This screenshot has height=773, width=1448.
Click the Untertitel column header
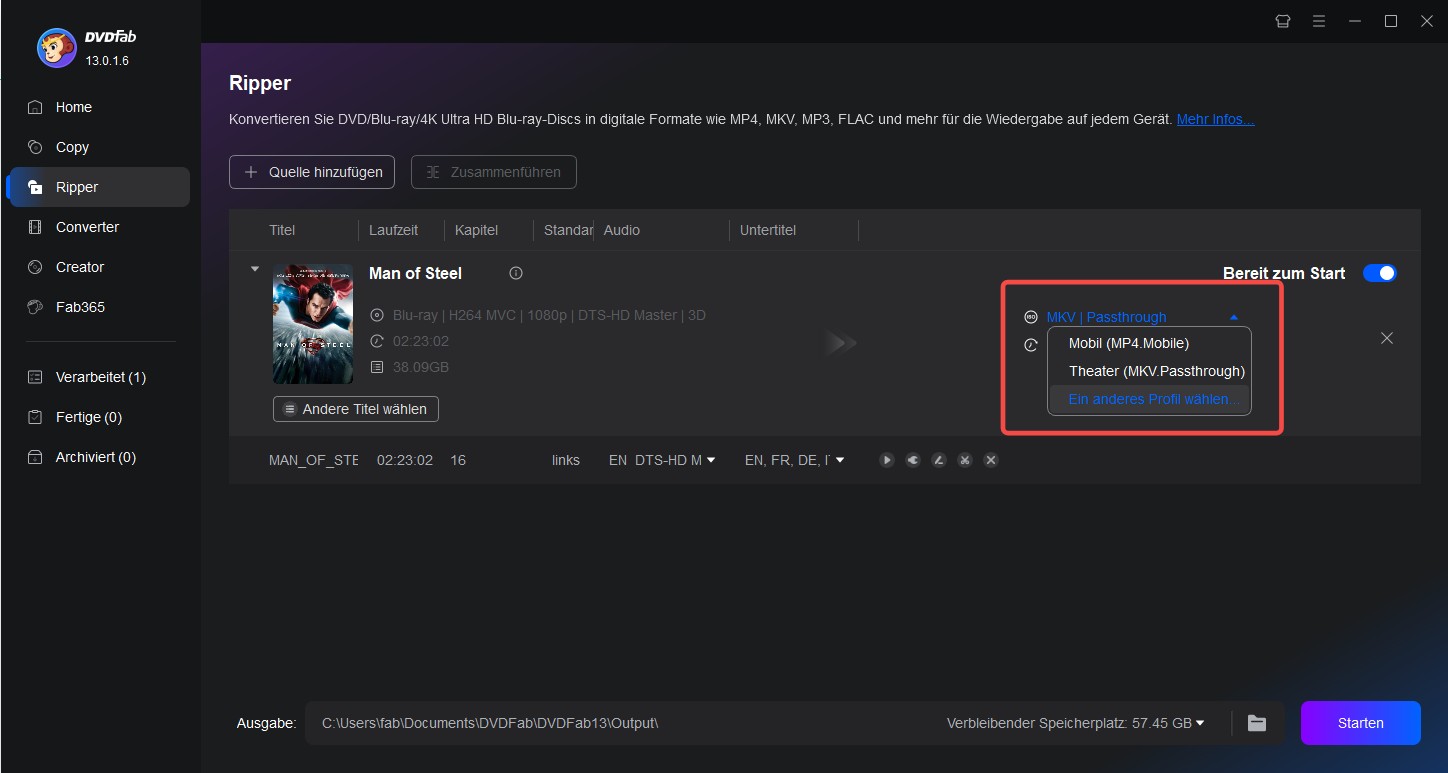[768, 230]
